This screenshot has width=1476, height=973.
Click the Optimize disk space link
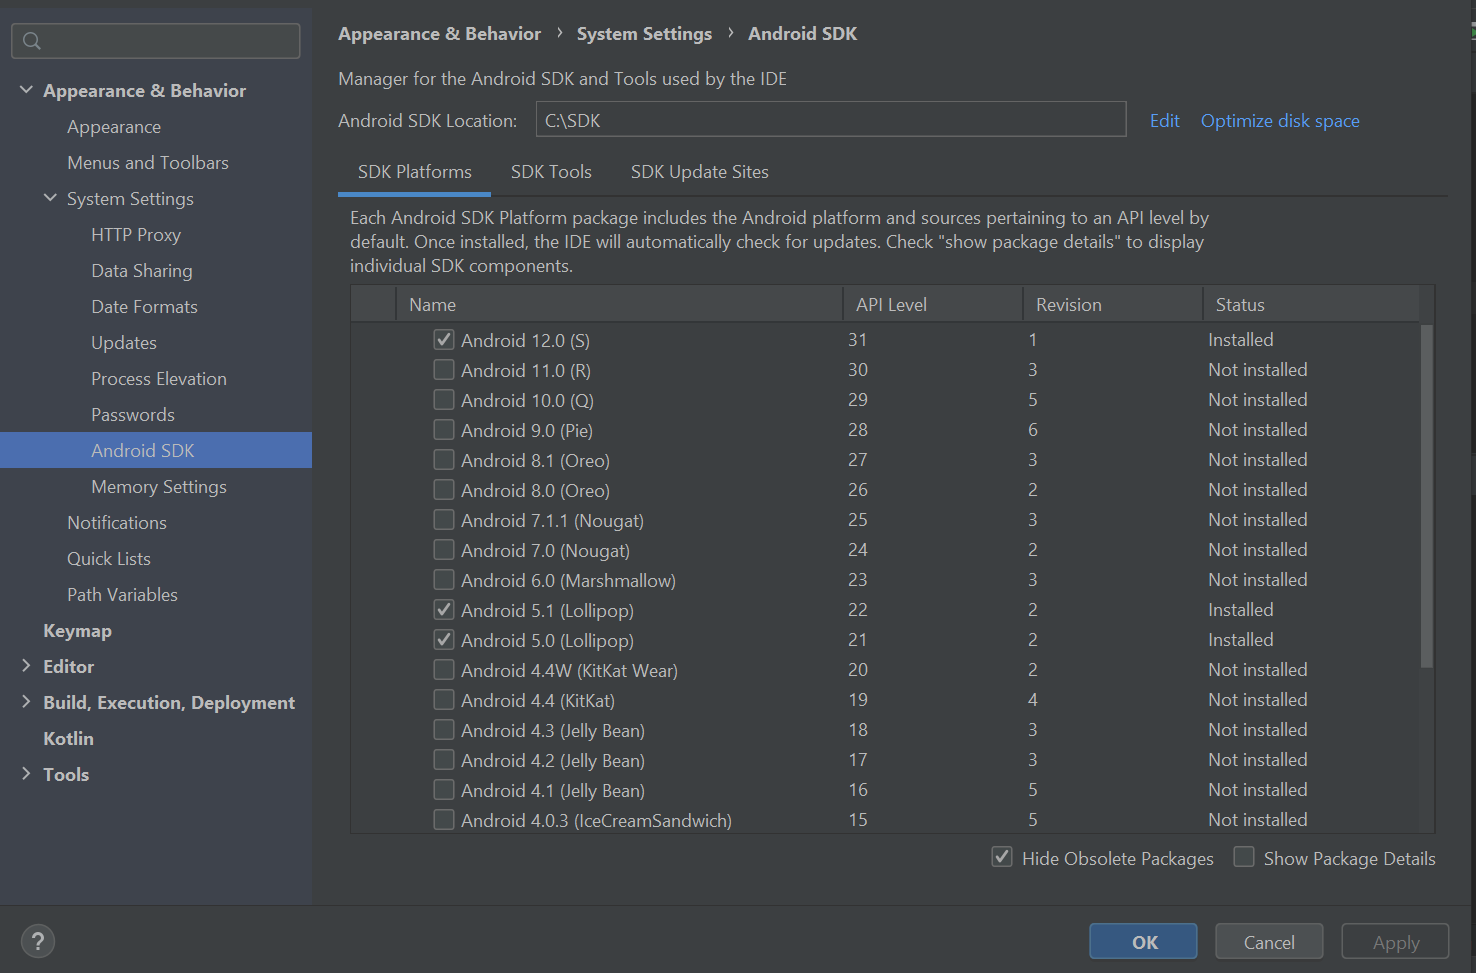point(1280,121)
